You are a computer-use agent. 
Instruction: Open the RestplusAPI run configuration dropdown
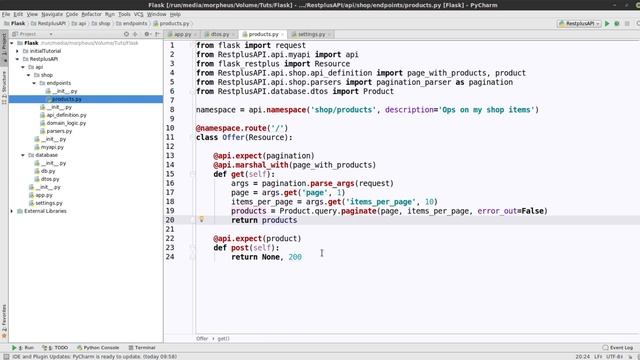579,24
